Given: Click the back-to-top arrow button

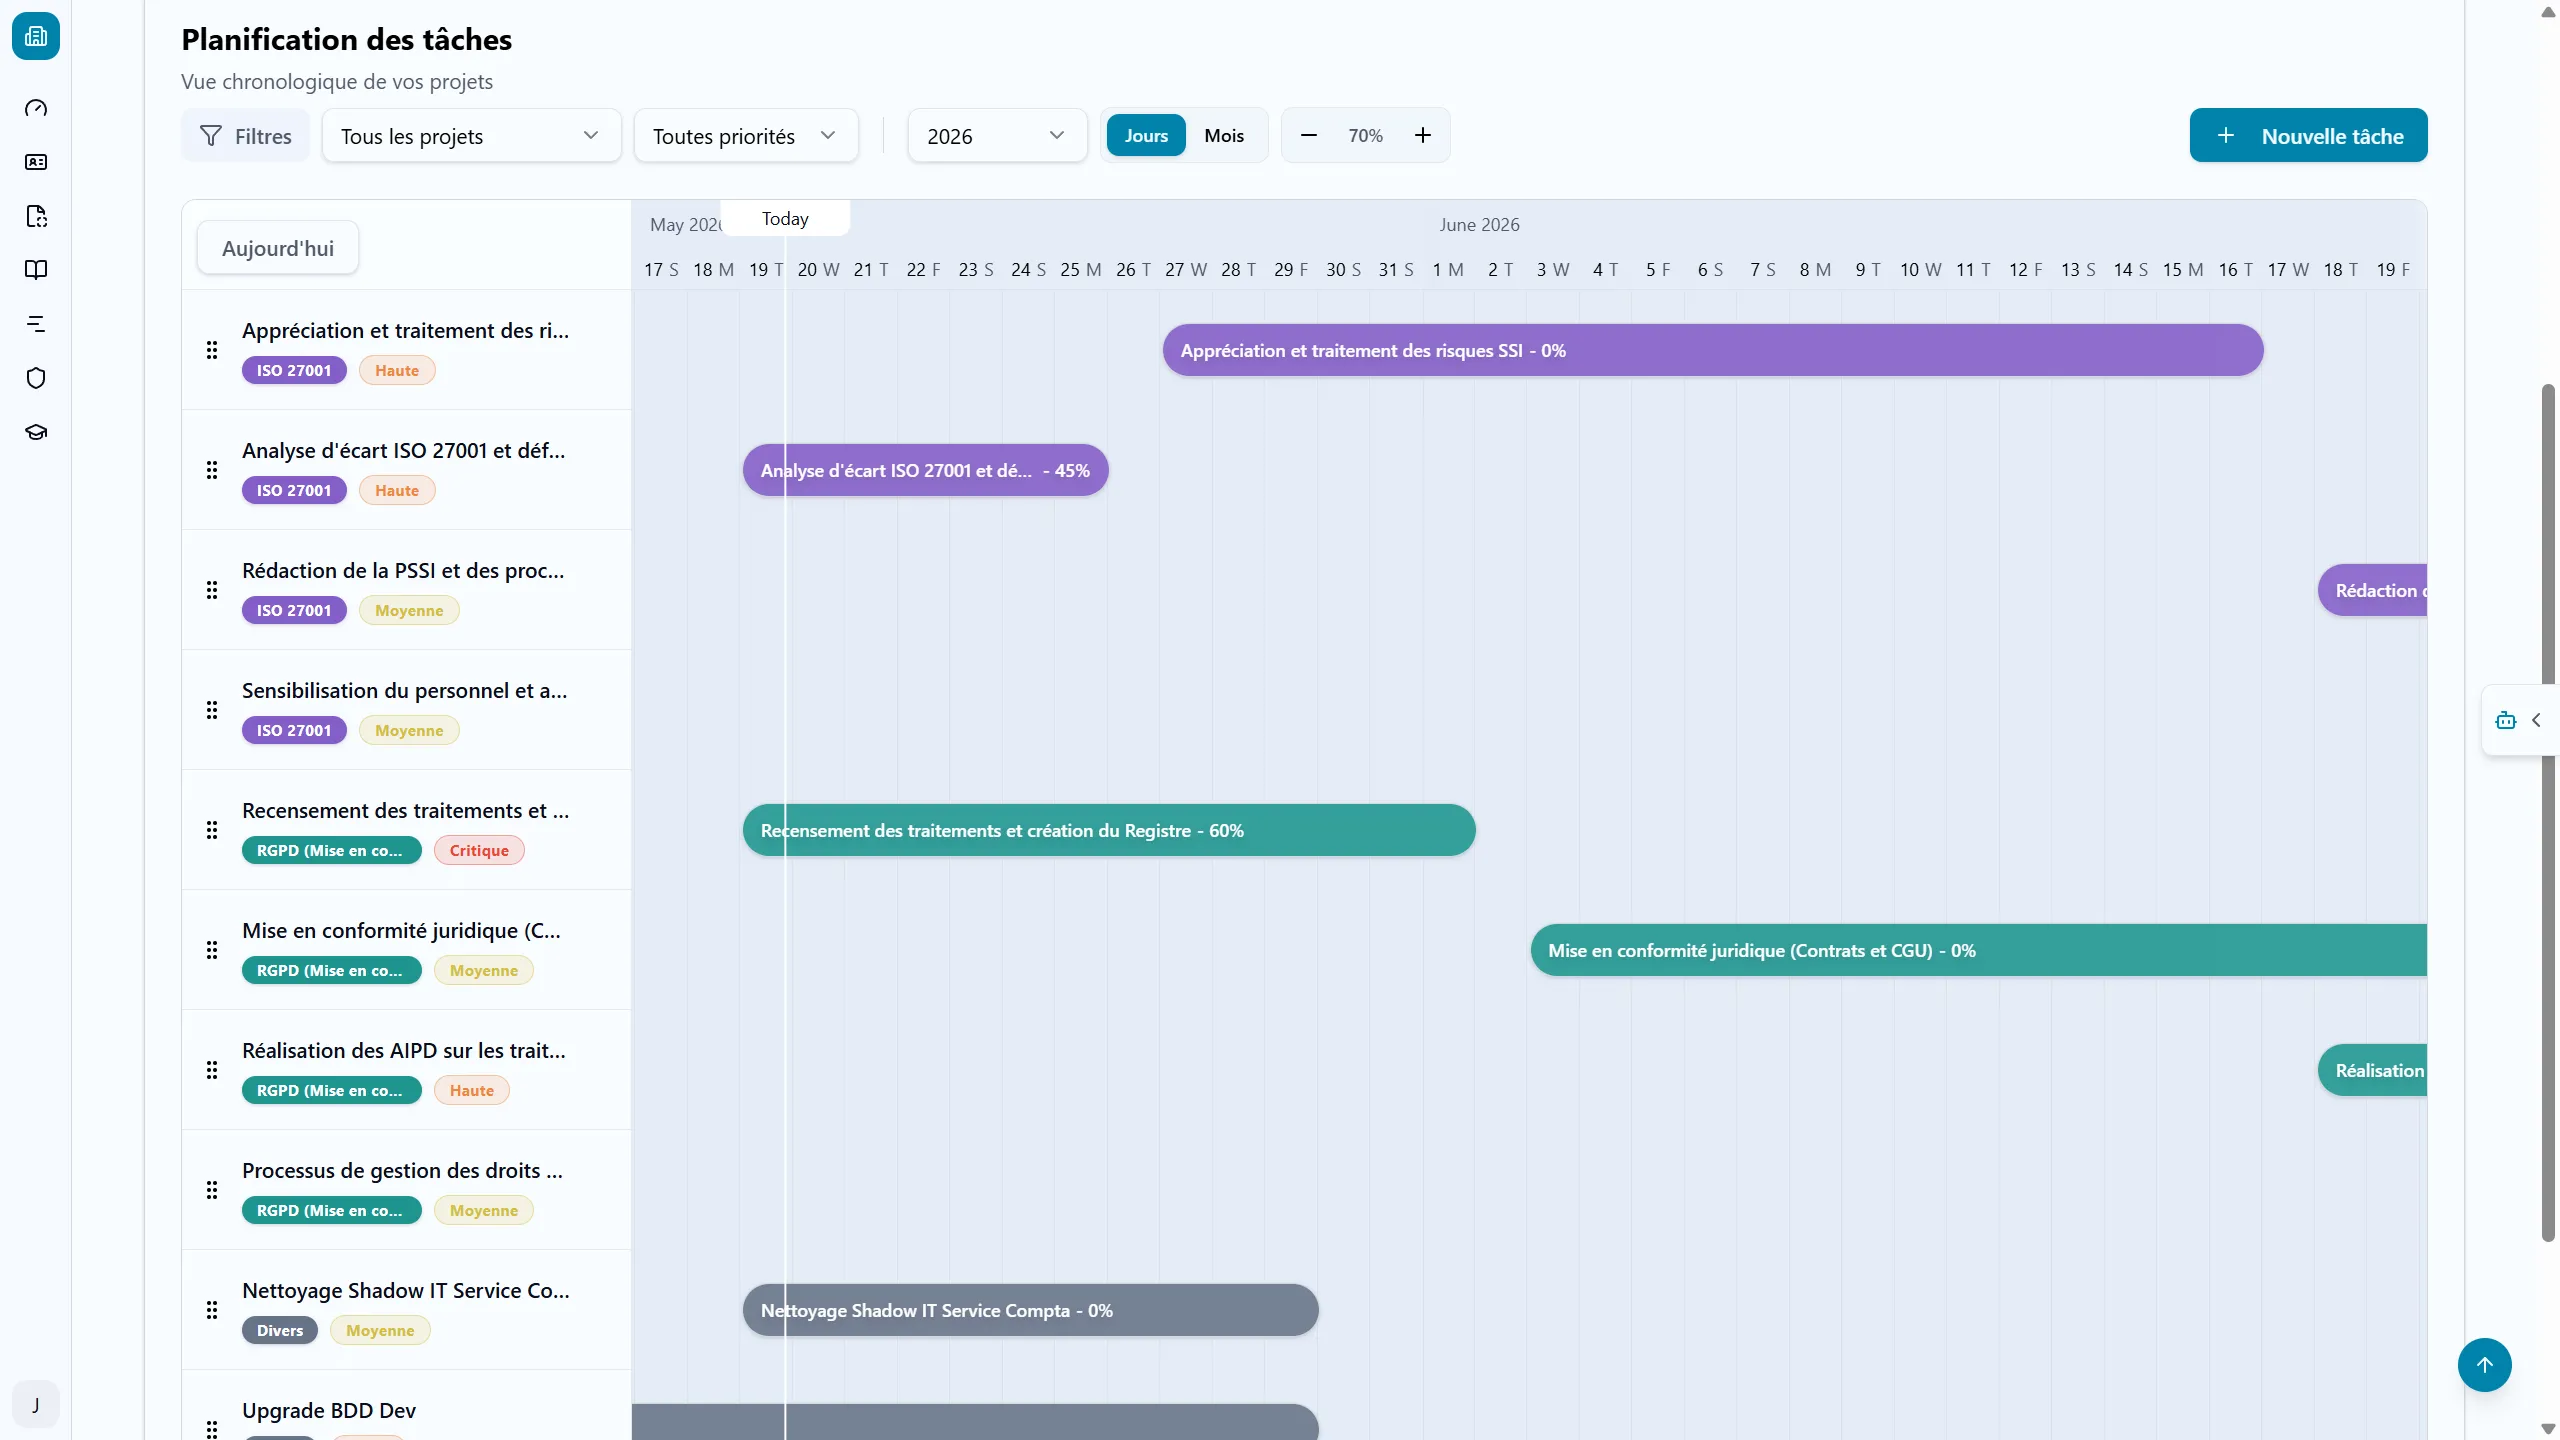Looking at the screenshot, I should point(2484,1365).
